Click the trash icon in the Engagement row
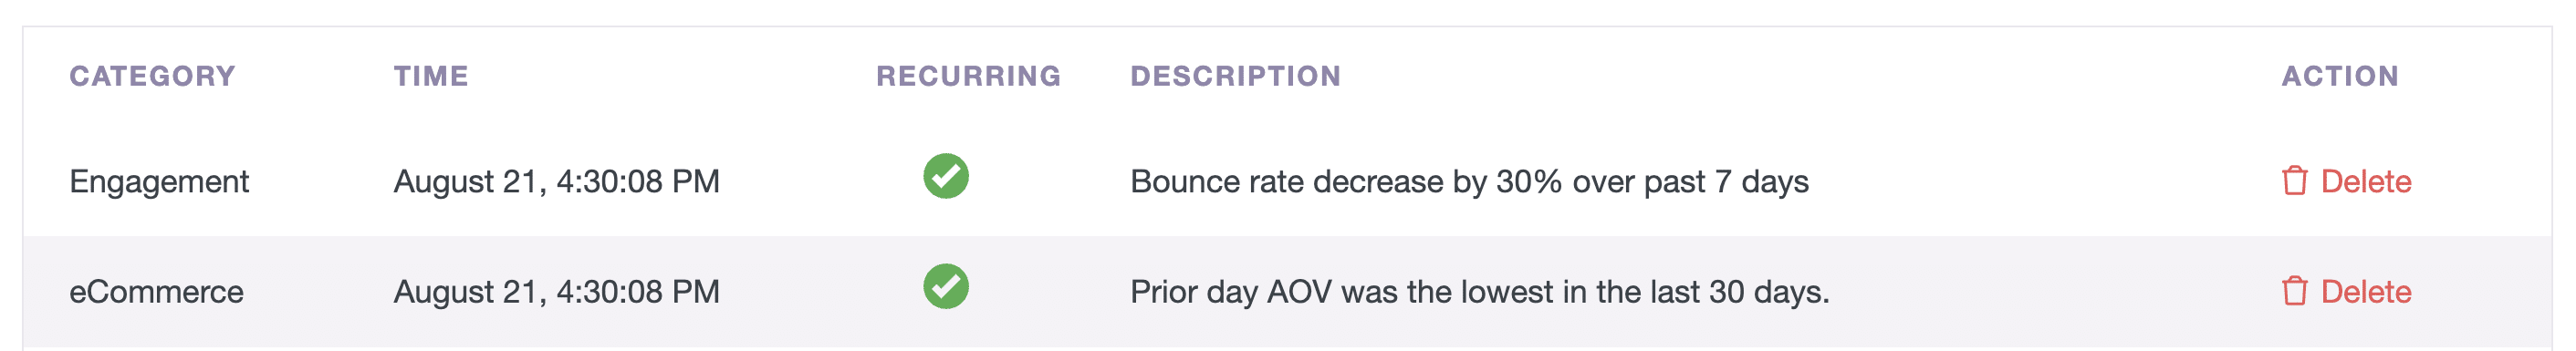Viewport: 2576px width, 351px height. (2294, 181)
